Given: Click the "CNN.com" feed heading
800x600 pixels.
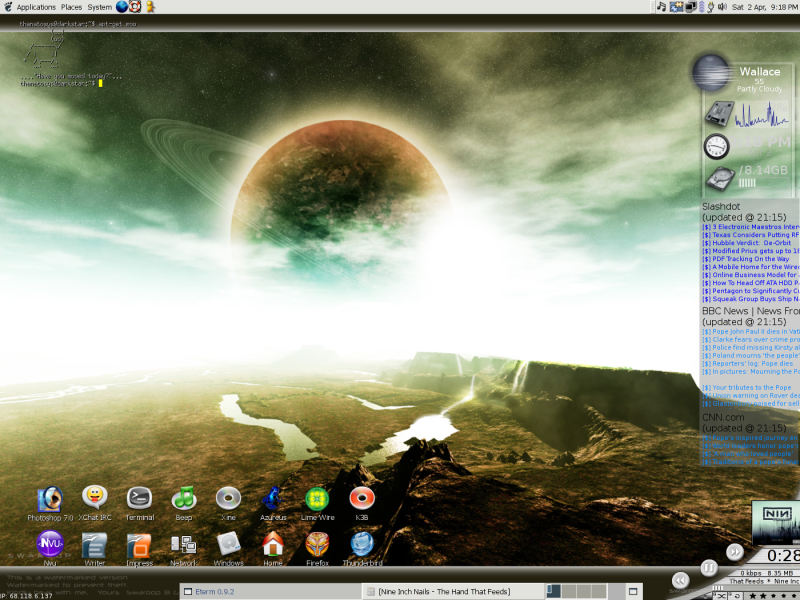Looking at the screenshot, I should [x=723, y=417].
